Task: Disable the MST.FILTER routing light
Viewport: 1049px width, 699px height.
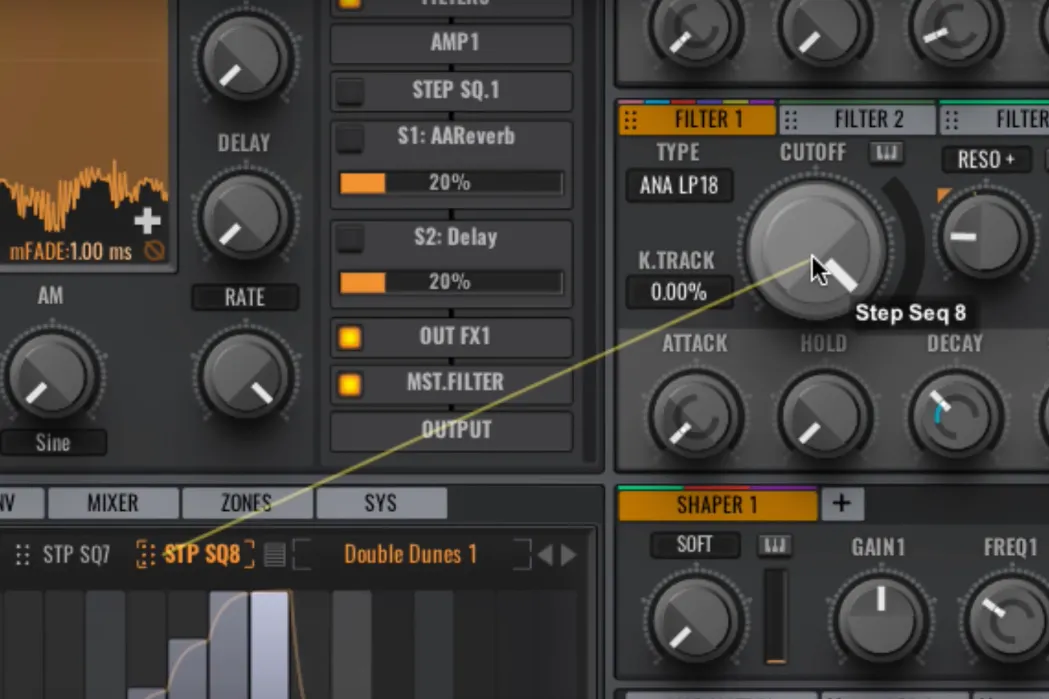Action: [349, 383]
